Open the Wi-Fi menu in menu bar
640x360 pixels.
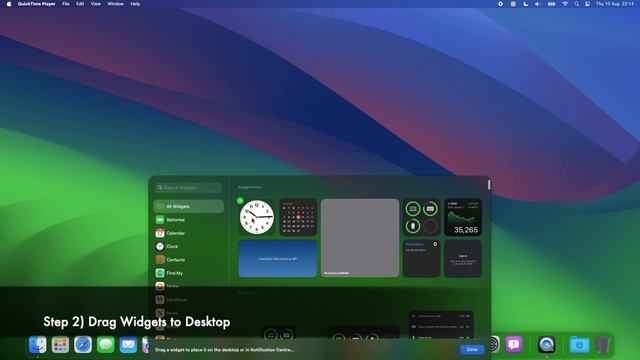565,4
